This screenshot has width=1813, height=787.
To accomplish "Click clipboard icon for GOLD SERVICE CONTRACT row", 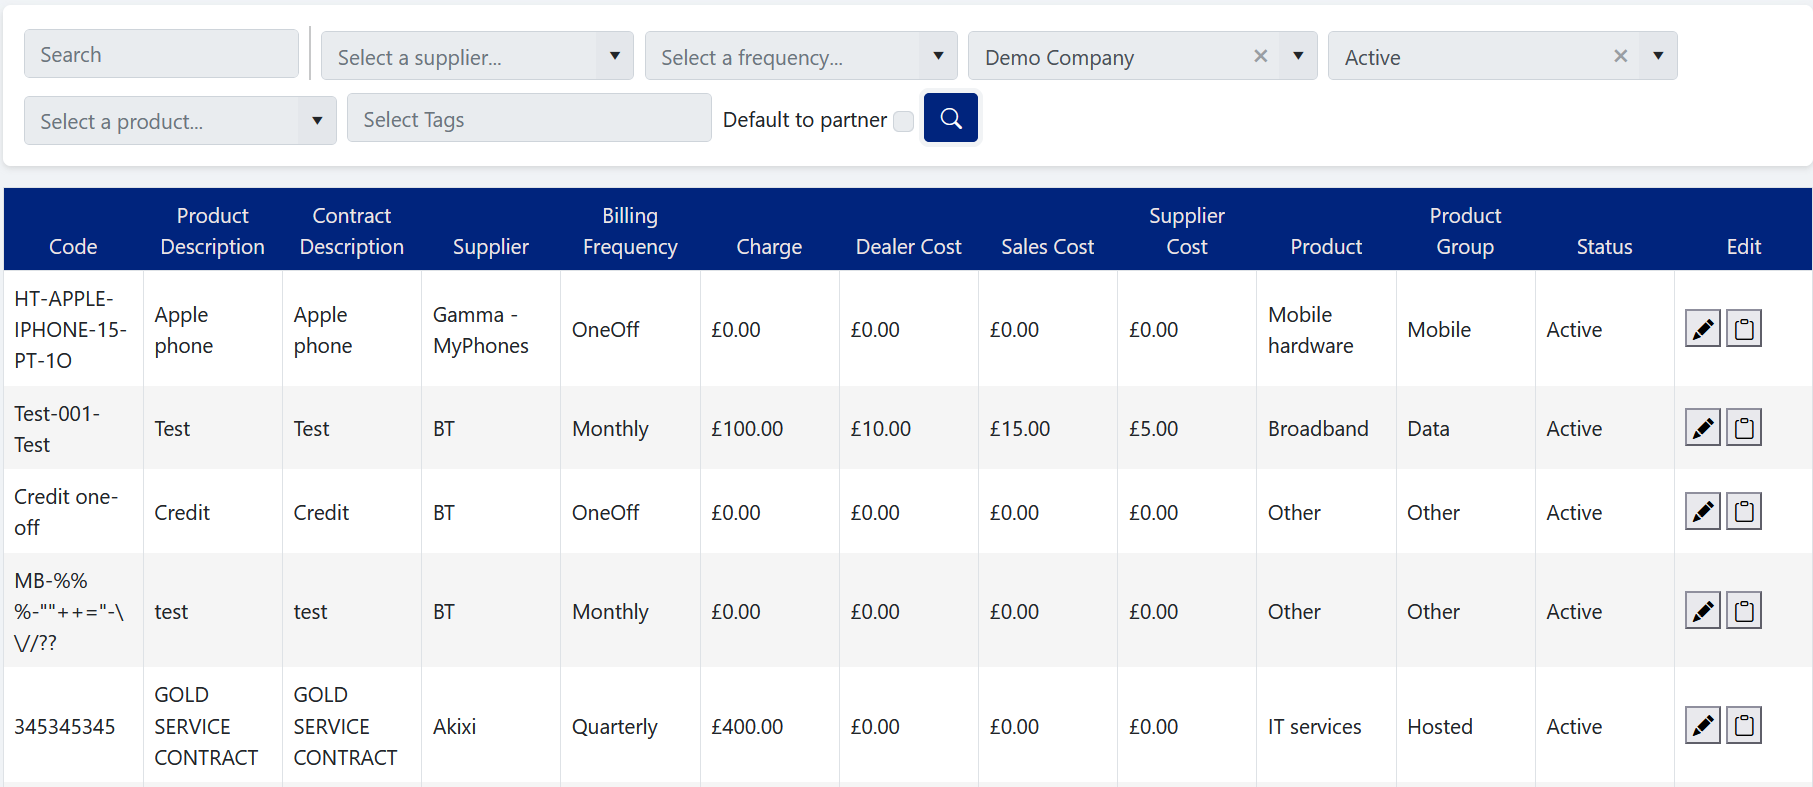I will (x=1743, y=726).
